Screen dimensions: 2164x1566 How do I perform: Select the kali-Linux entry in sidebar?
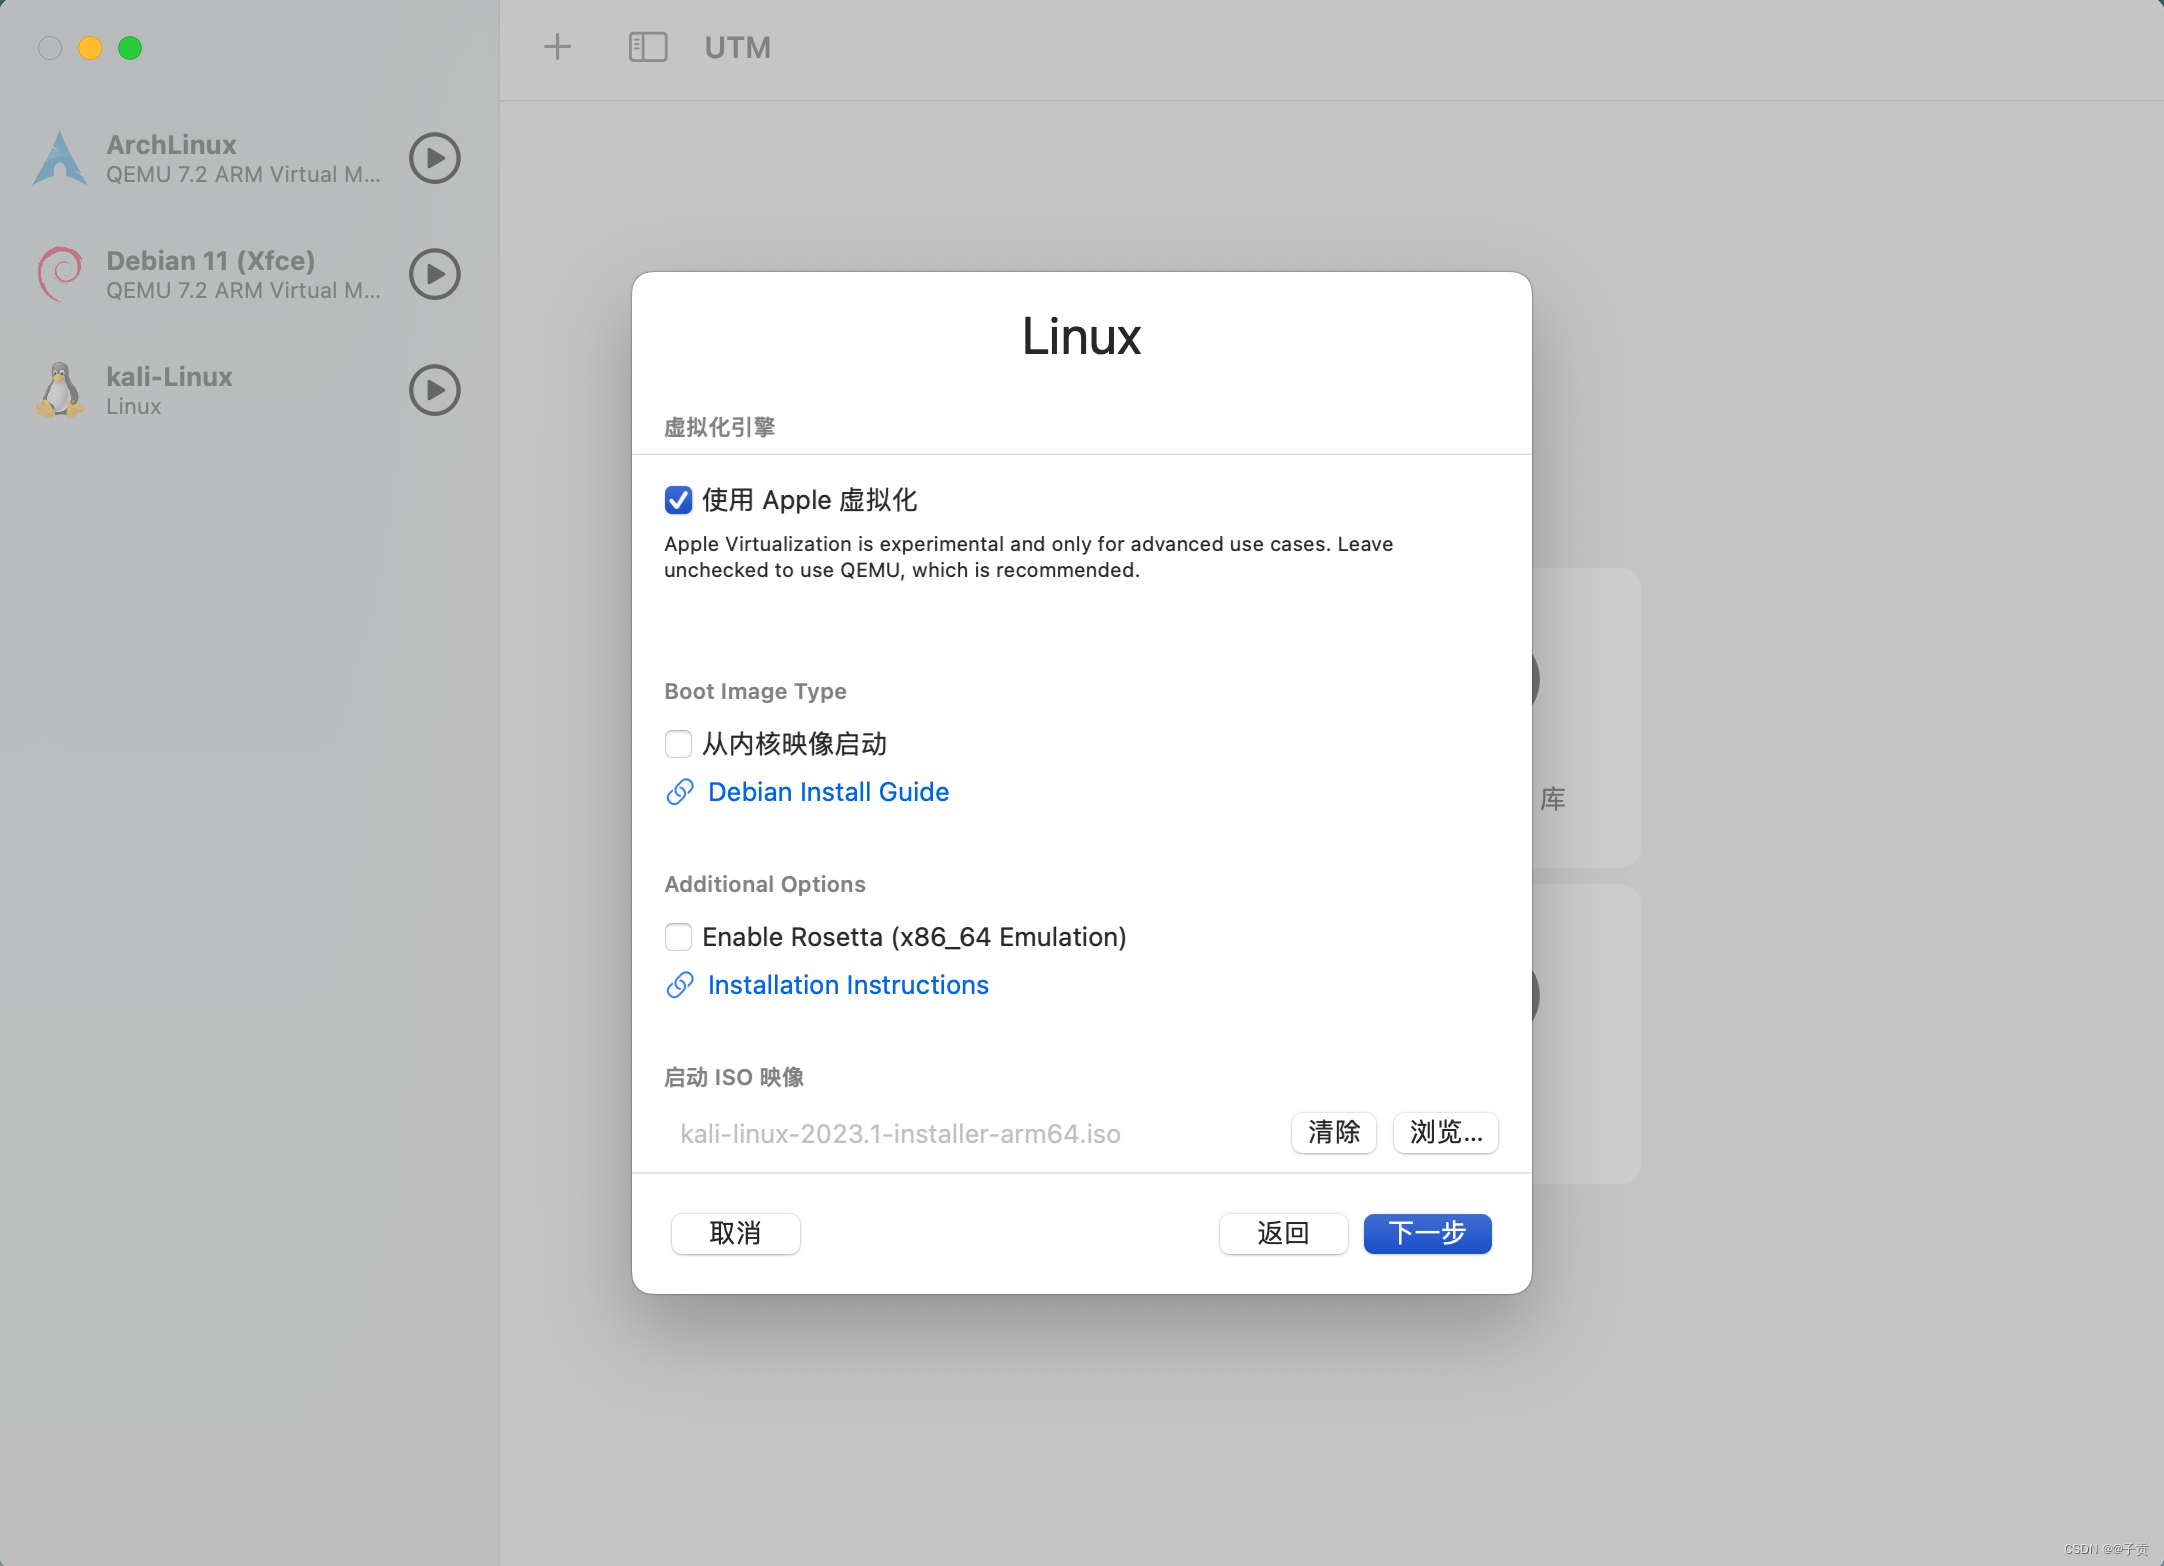(250, 390)
